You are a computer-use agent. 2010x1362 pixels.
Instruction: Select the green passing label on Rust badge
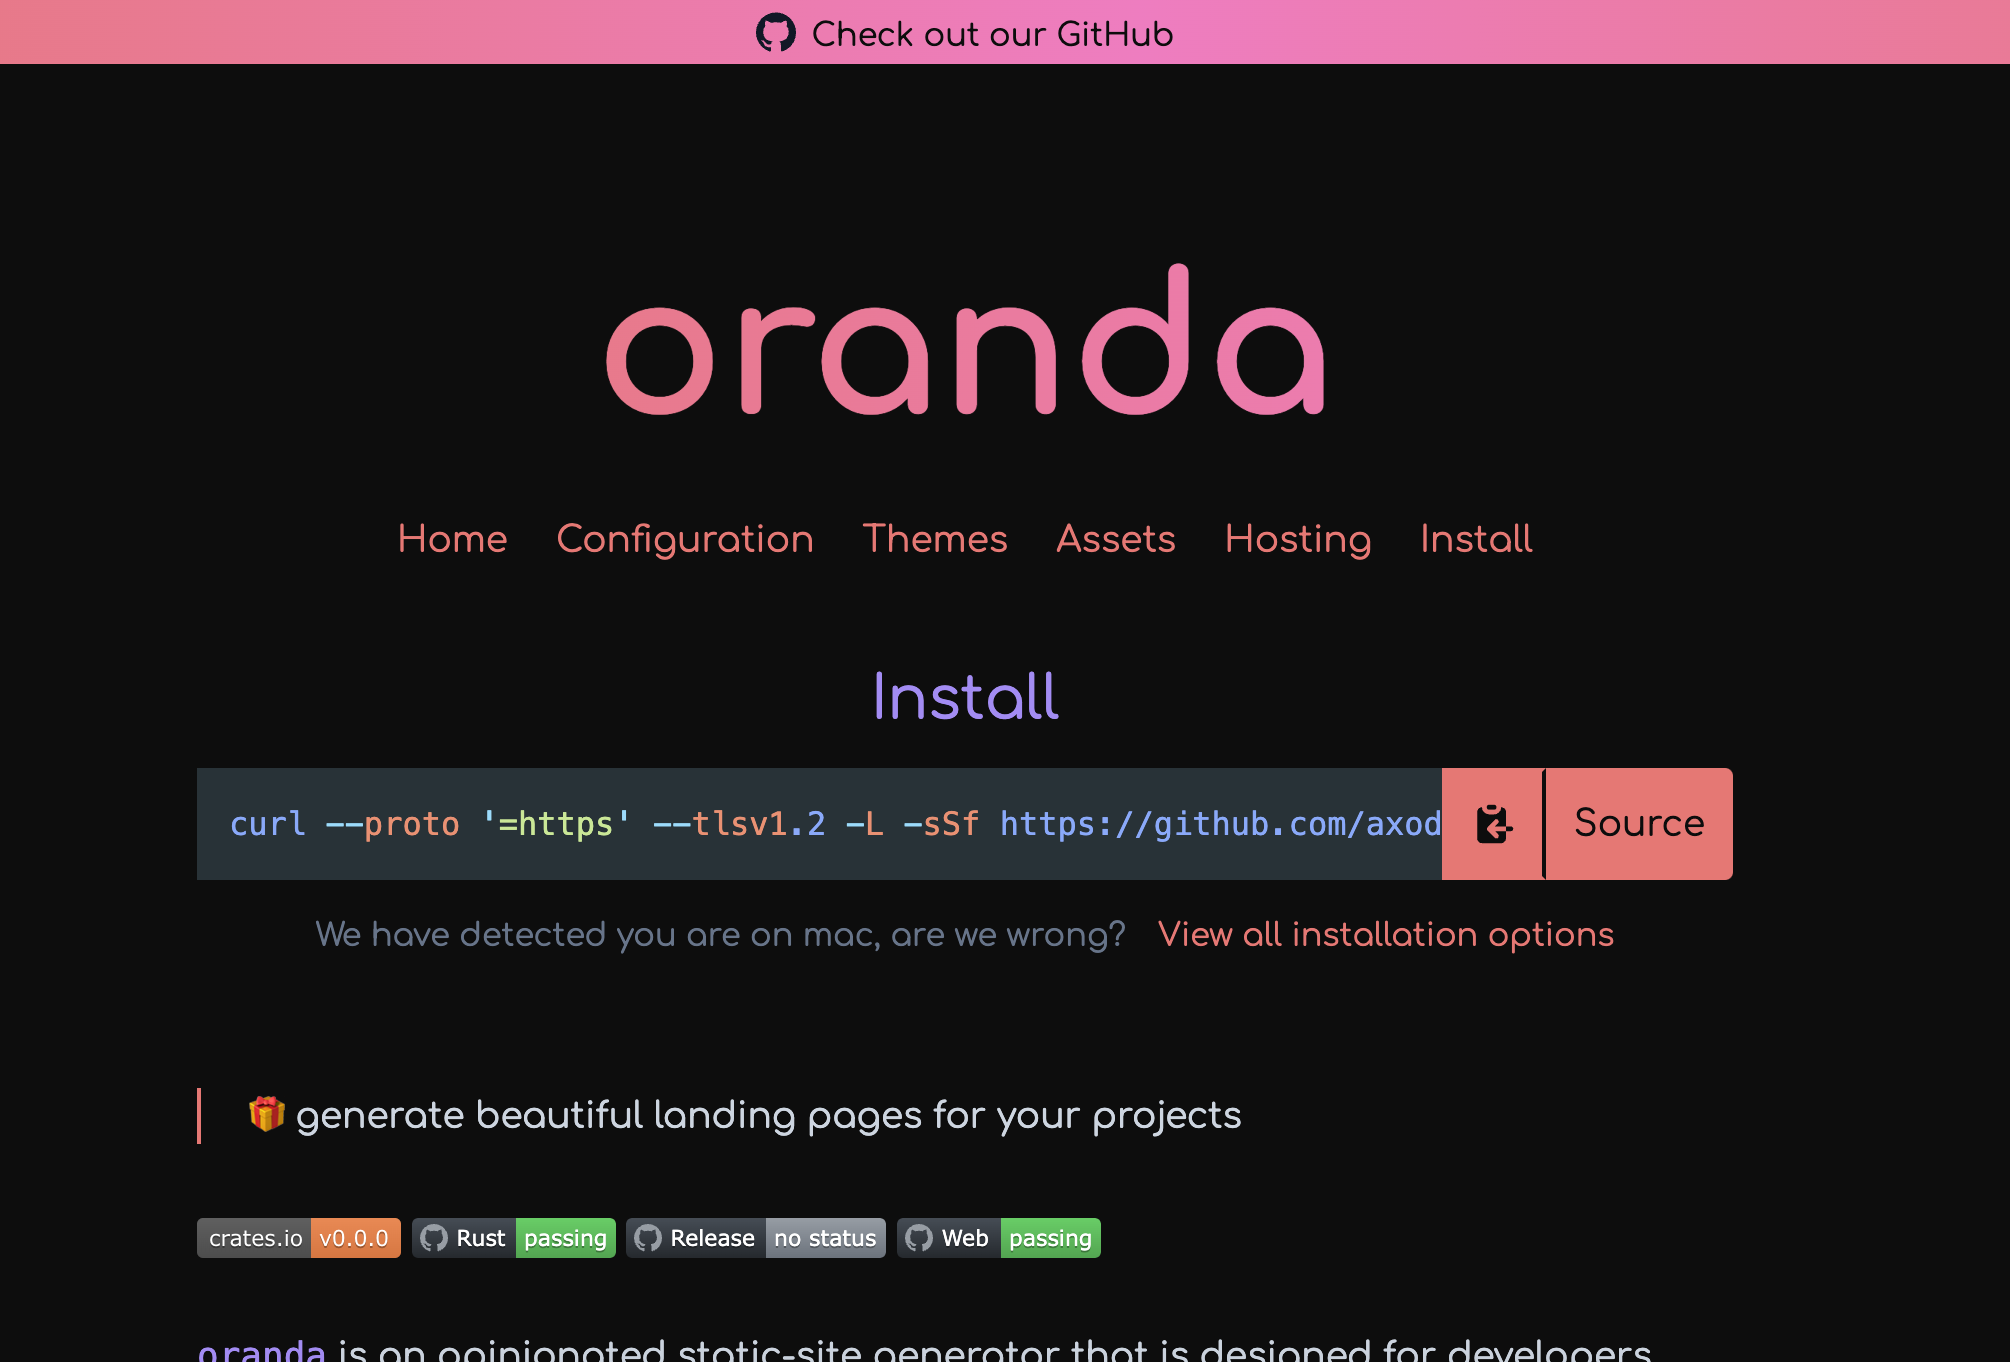point(565,1238)
